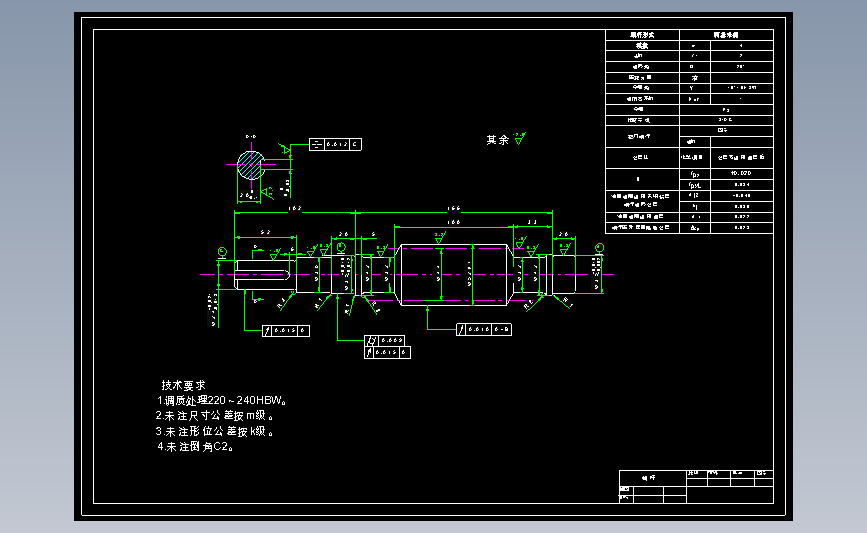This screenshot has height=533, width=867.
Task: Select the fpxL cell in the parameter table
Action: pos(695,185)
